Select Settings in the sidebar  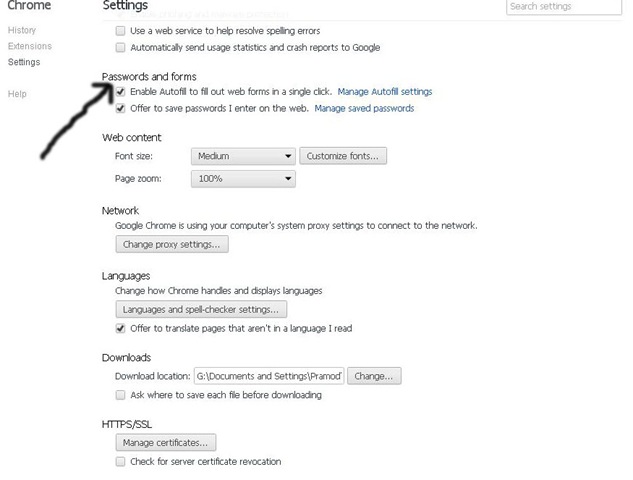[x=24, y=62]
